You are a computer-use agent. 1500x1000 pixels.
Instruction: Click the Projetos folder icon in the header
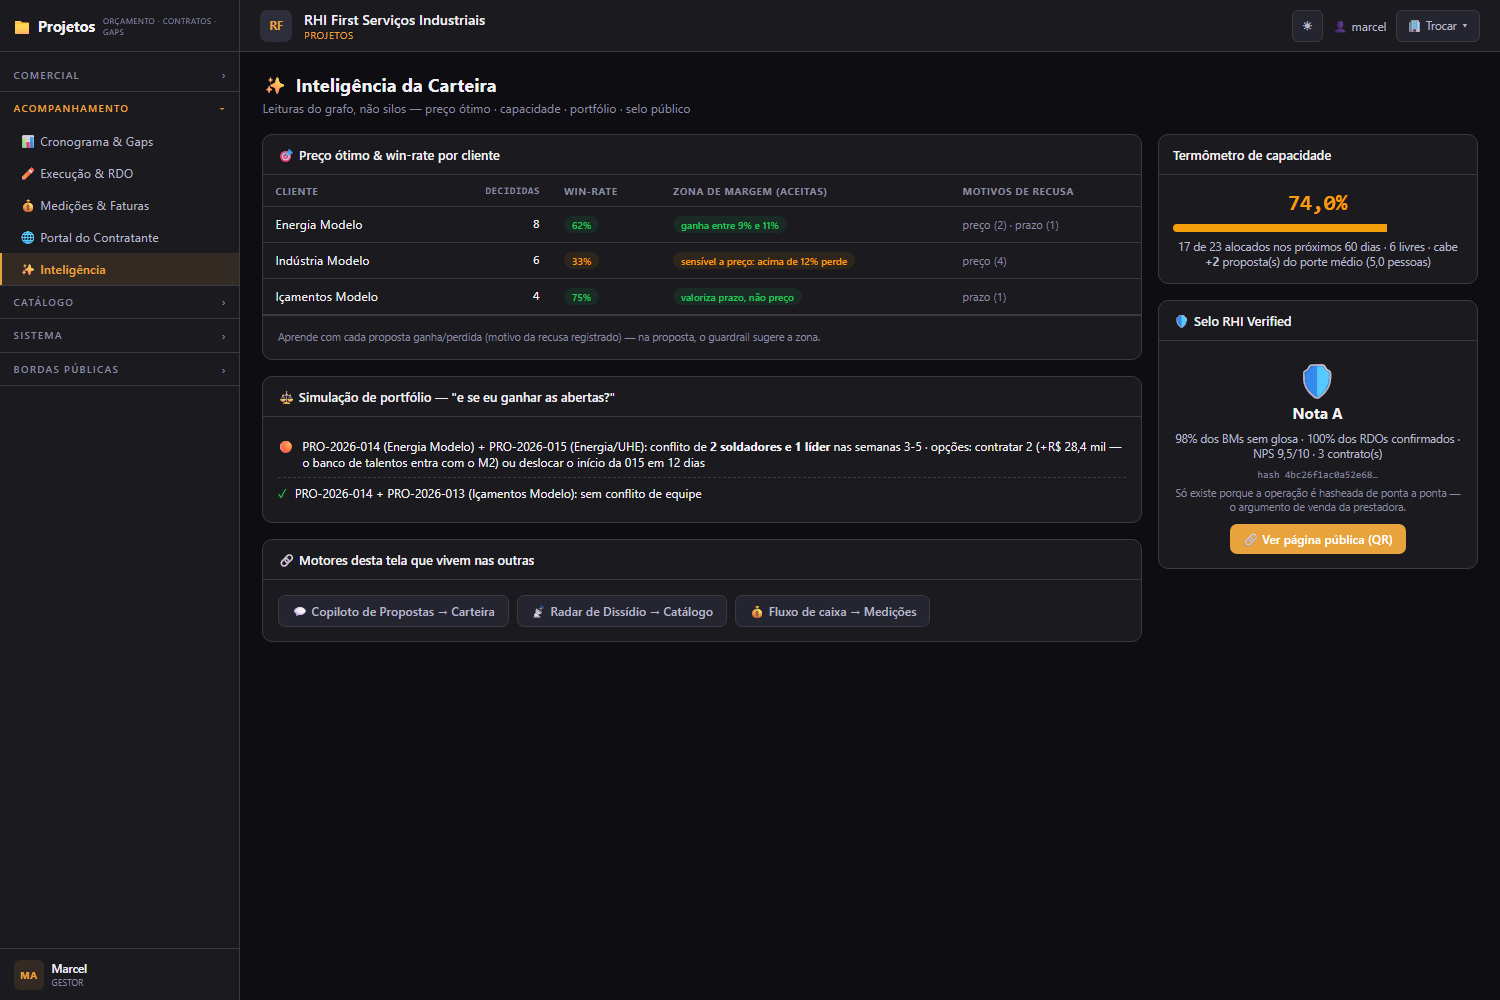coord(22,27)
